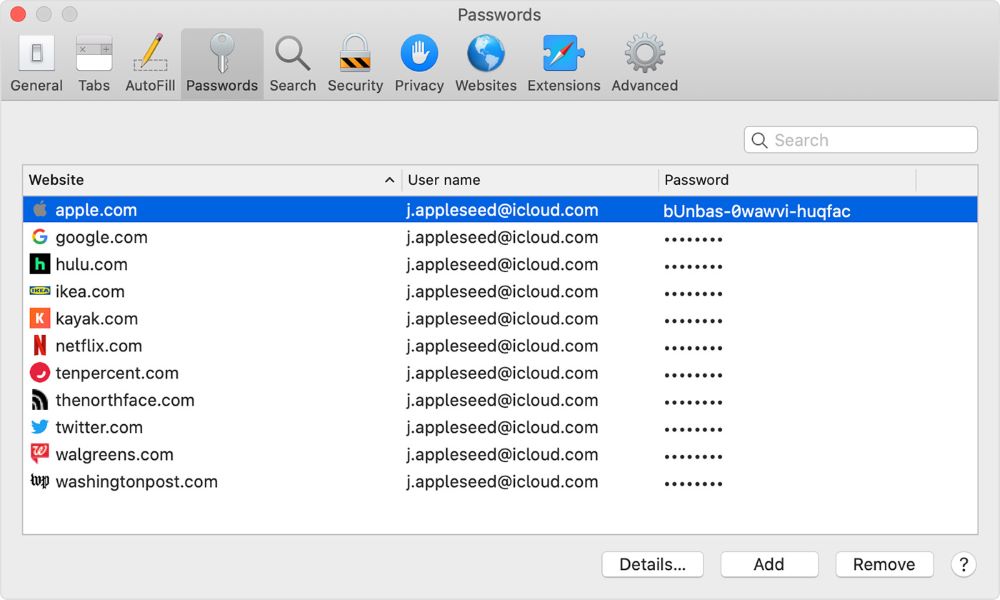Screen dimensions: 1000x600
Task: Select the kayak.com entry
Action: tap(500, 319)
